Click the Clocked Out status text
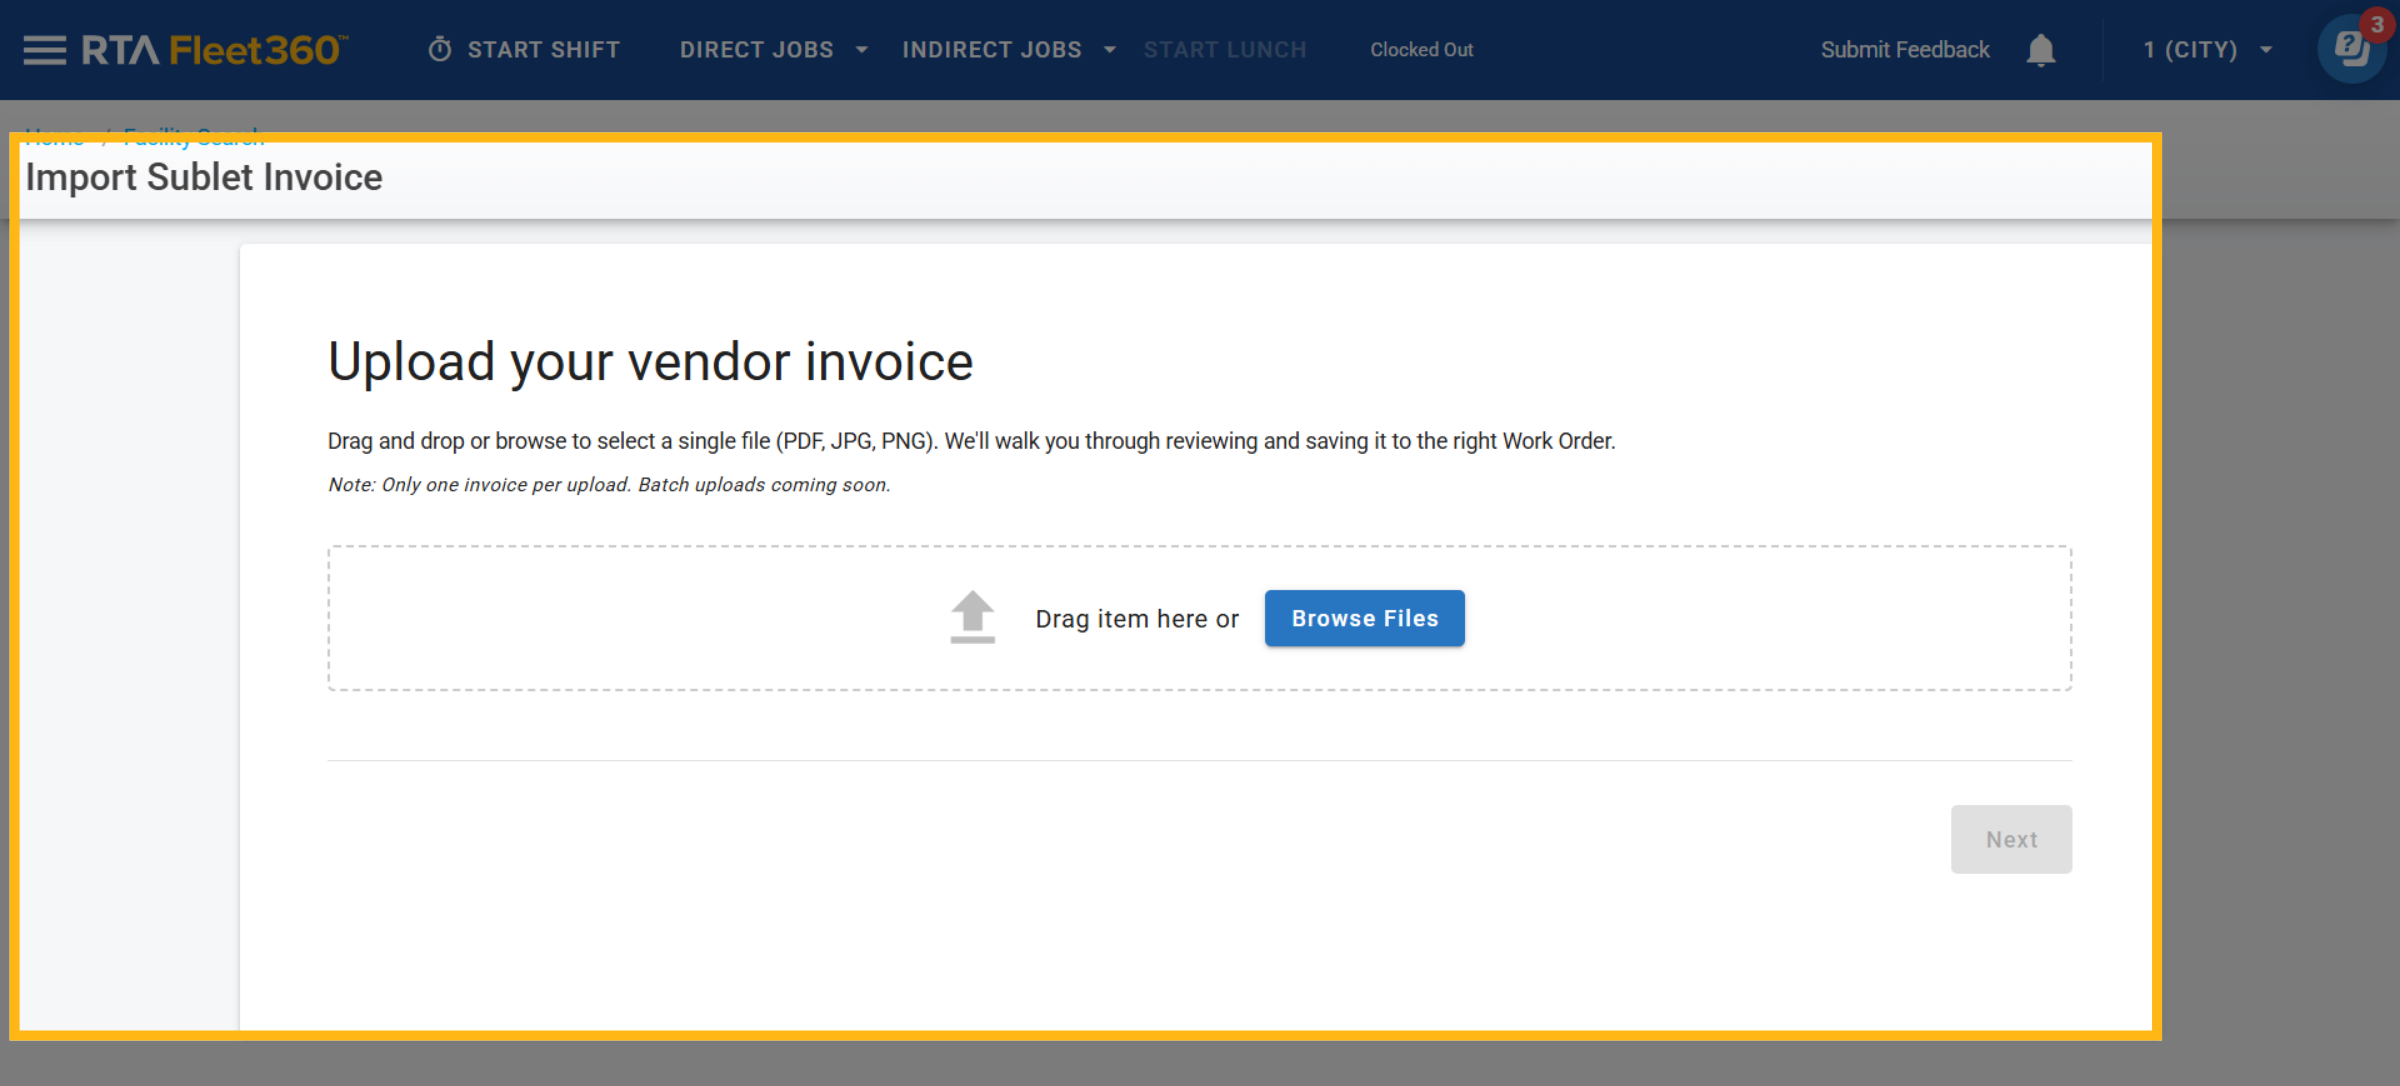Image resolution: width=2400 pixels, height=1086 pixels. pos(1421,50)
